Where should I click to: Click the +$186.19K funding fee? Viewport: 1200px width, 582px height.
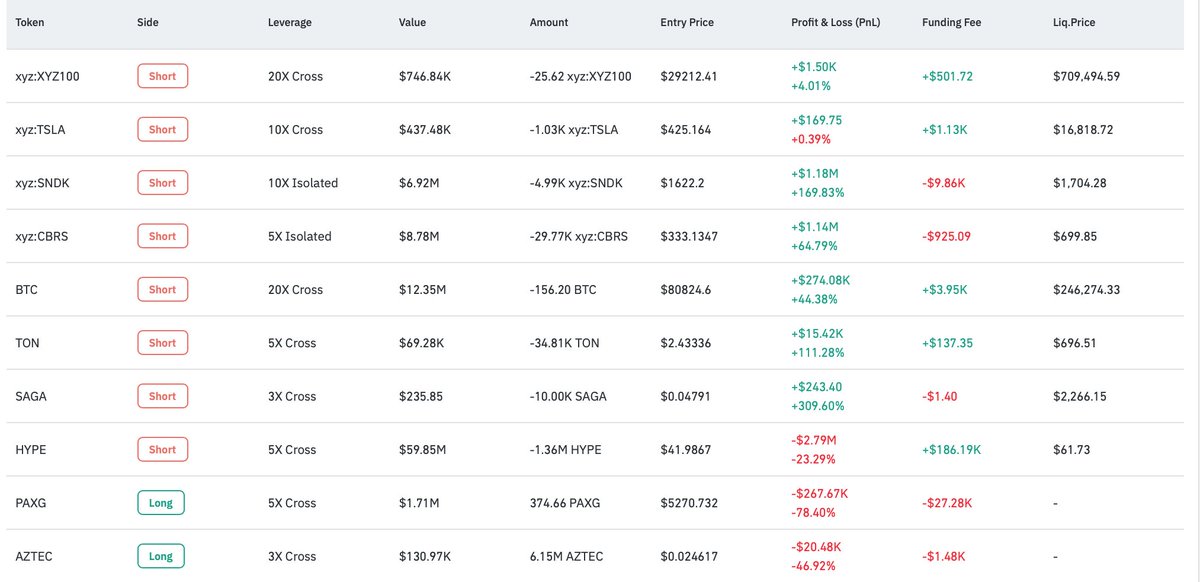pyautogui.click(x=952, y=449)
